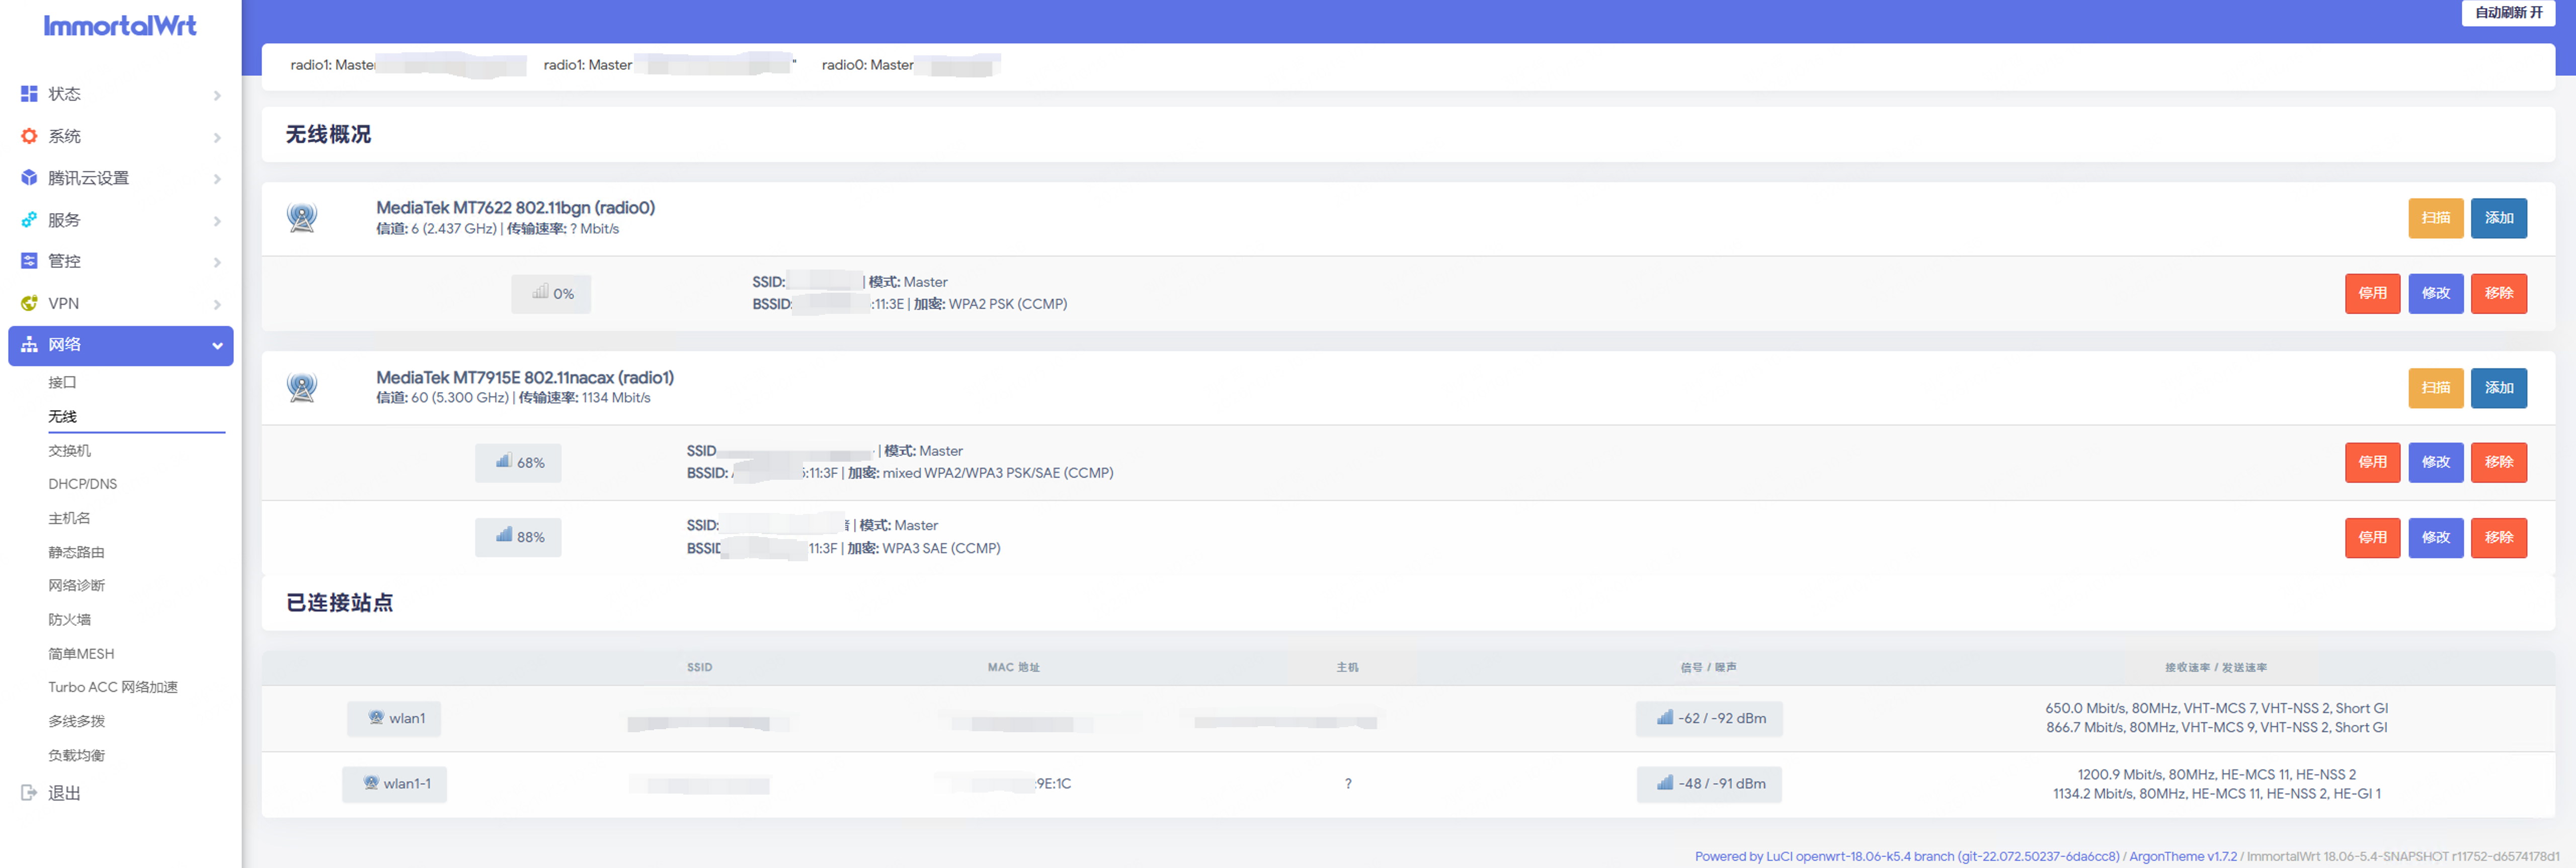Click 修改 for the WPA3 SAE network
The height and width of the screenshot is (868, 2576).
tap(2435, 538)
